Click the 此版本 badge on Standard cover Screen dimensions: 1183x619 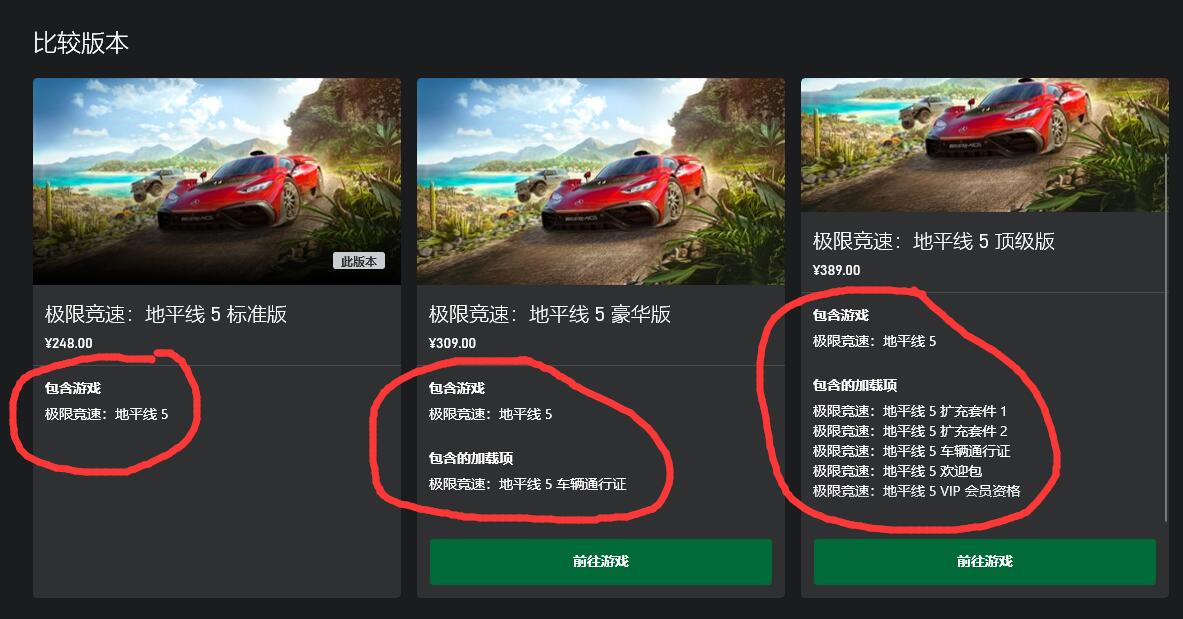[x=359, y=261]
